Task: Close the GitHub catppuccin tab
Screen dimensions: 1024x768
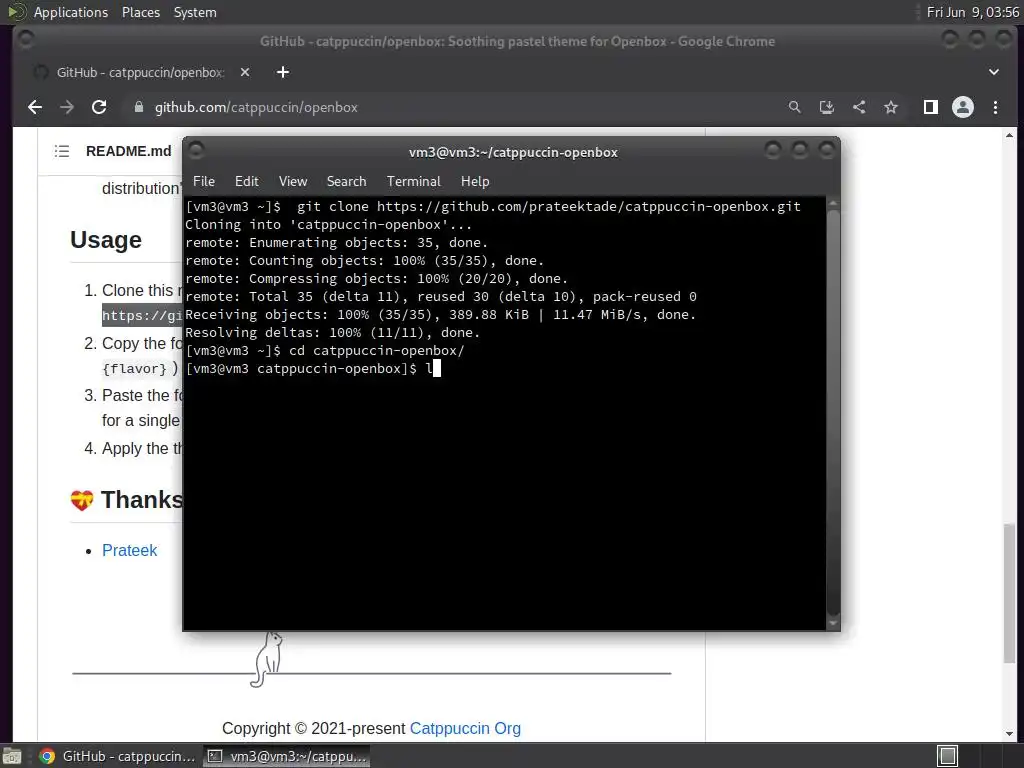Action: (245, 72)
